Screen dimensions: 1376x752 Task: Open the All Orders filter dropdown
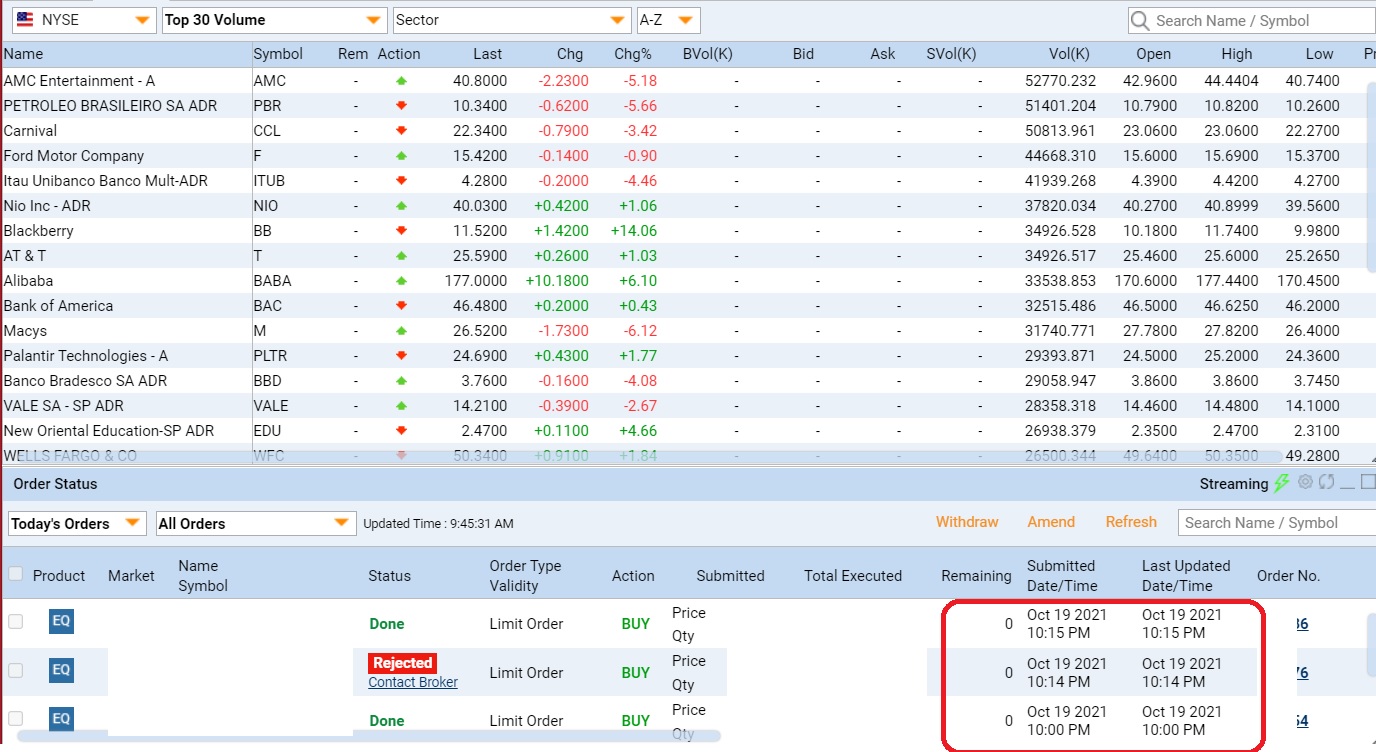tap(256, 523)
